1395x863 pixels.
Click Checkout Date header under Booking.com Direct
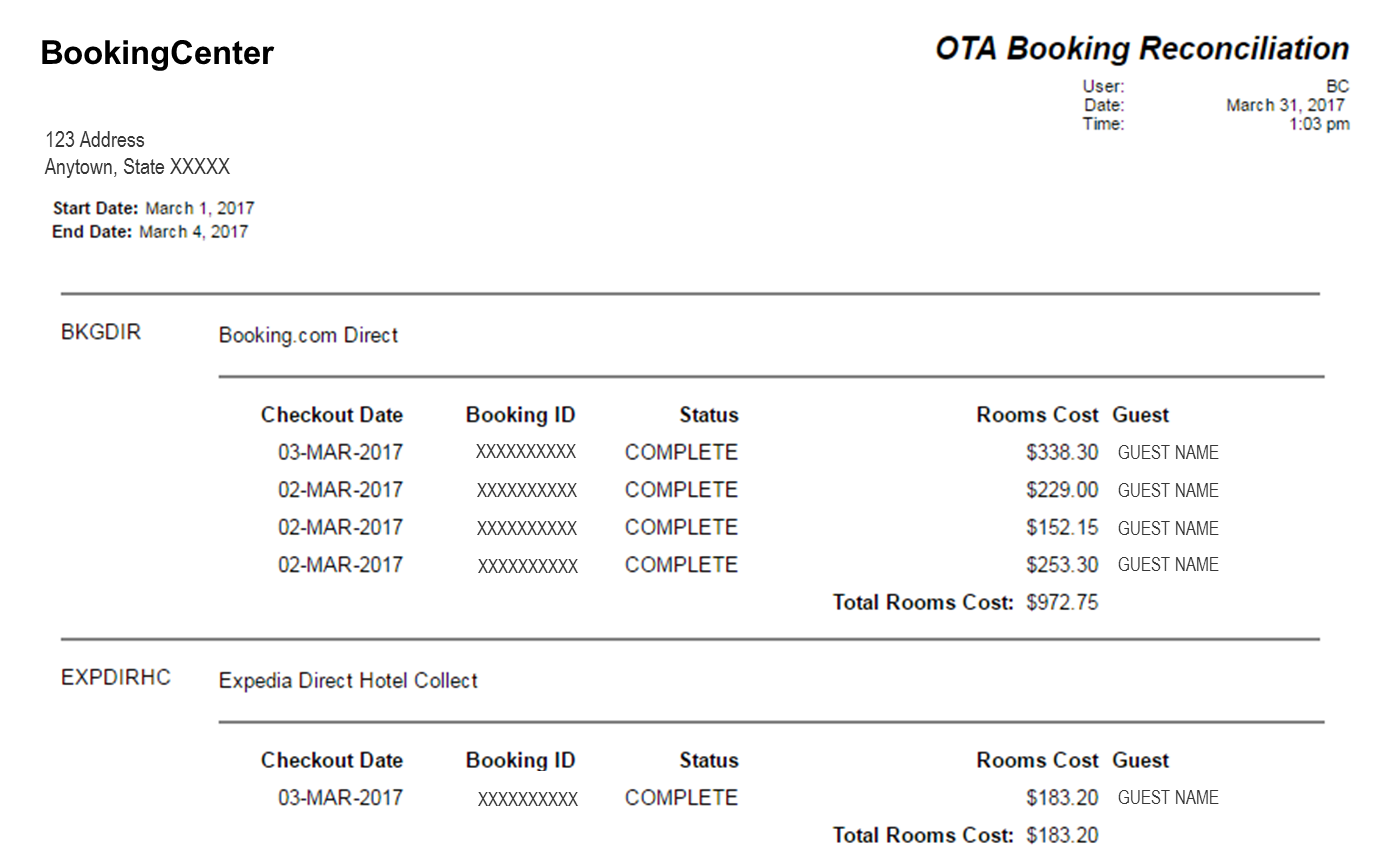point(332,415)
